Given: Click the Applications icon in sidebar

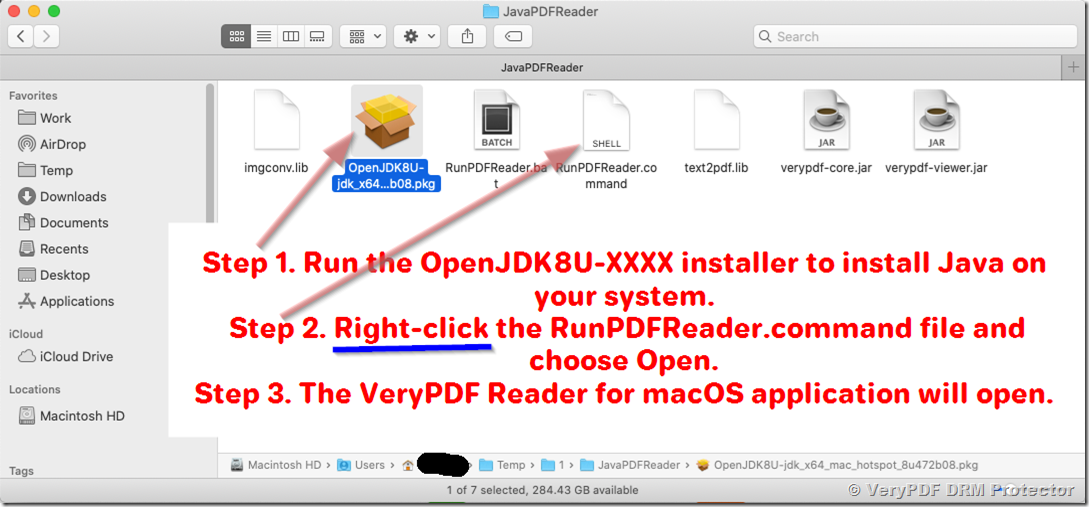Looking at the screenshot, I should pyautogui.click(x=26, y=301).
